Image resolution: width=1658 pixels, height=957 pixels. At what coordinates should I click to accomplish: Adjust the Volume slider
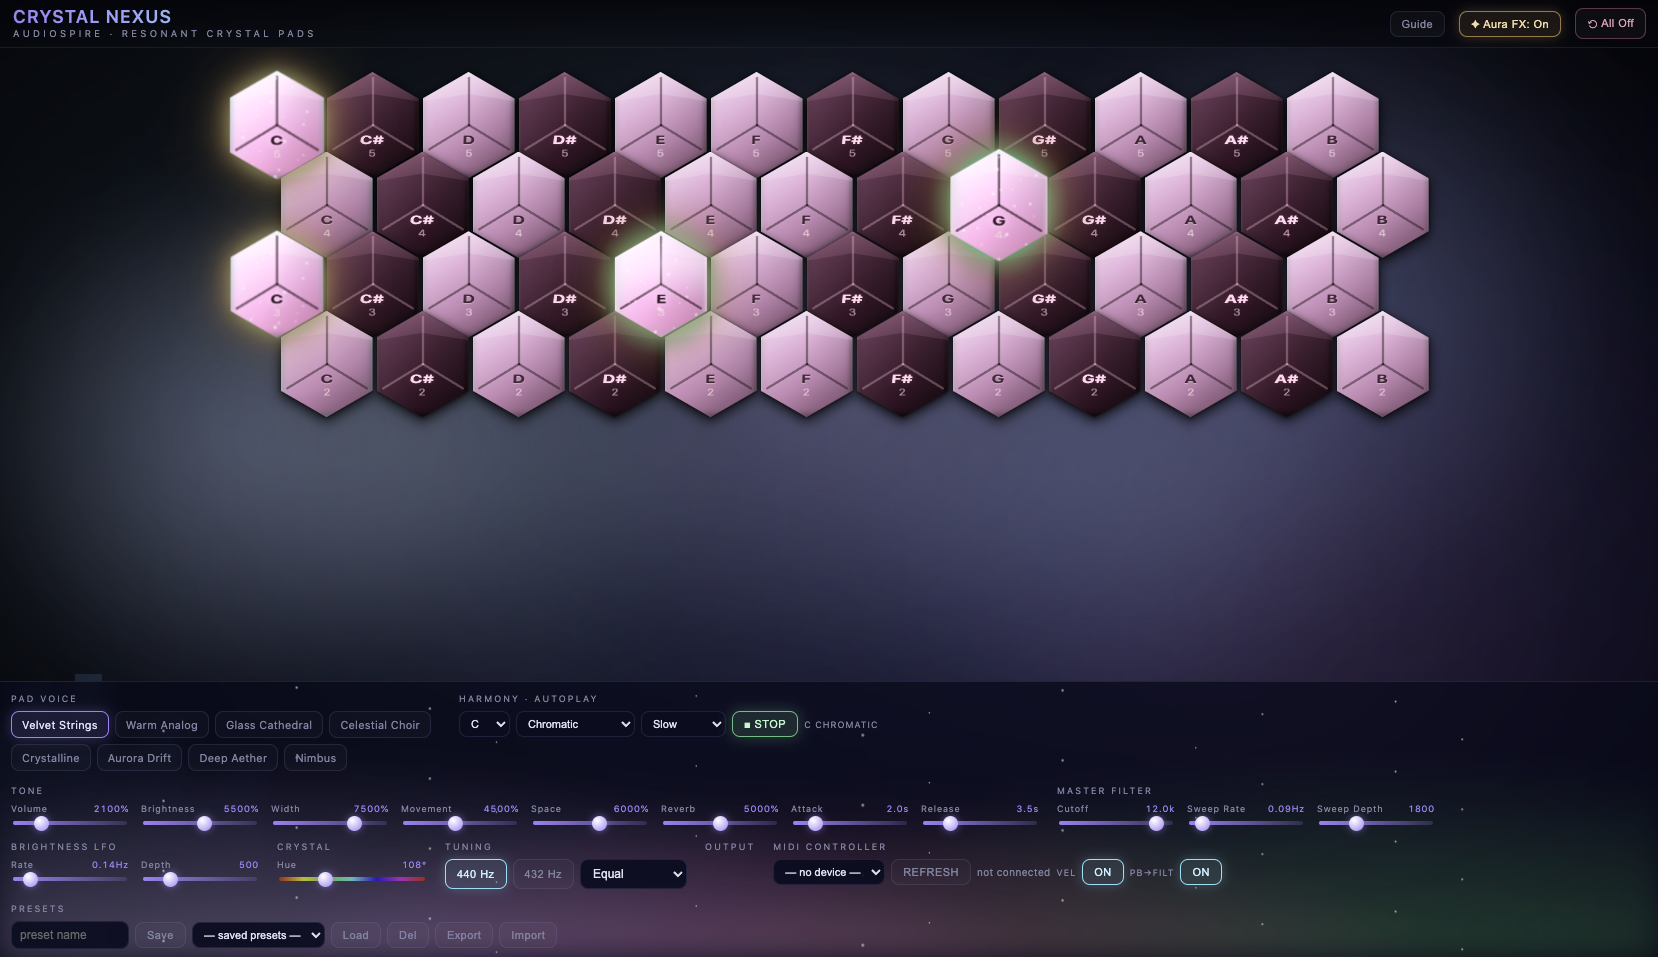pyautogui.click(x=70, y=823)
